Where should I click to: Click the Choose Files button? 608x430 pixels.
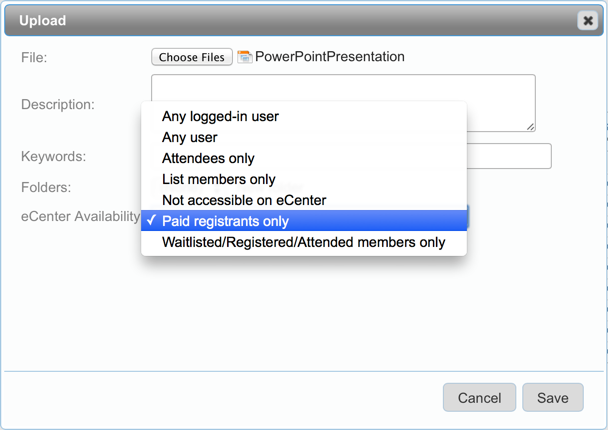click(x=192, y=57)
